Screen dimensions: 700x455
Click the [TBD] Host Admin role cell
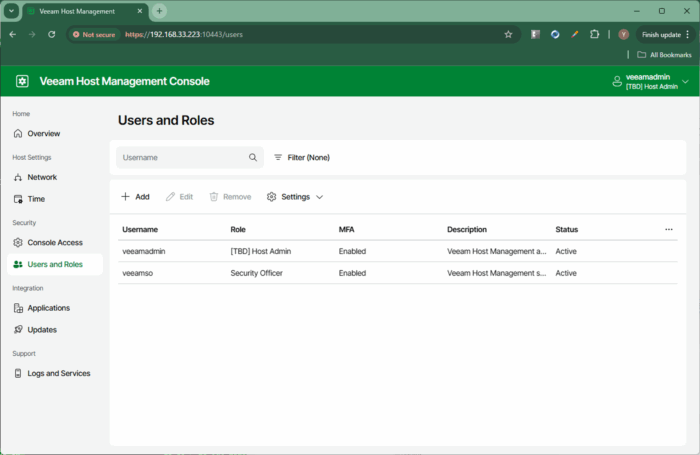pos(261,251)
